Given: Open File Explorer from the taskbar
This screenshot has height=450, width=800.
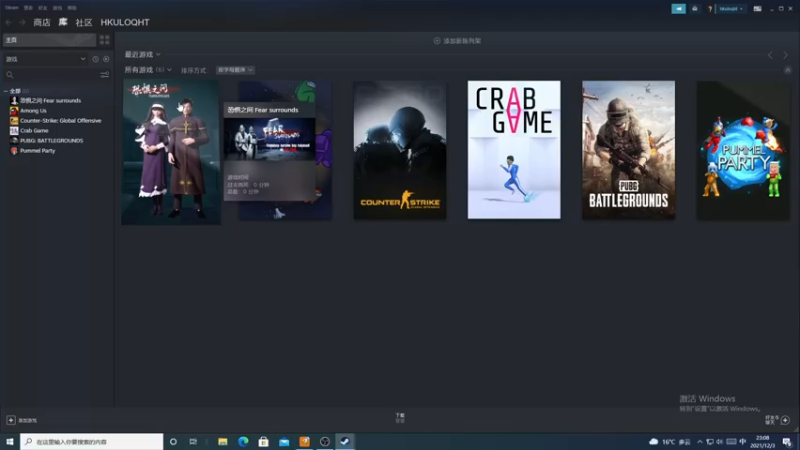Looking at the screenshot, I should point(223,442).
